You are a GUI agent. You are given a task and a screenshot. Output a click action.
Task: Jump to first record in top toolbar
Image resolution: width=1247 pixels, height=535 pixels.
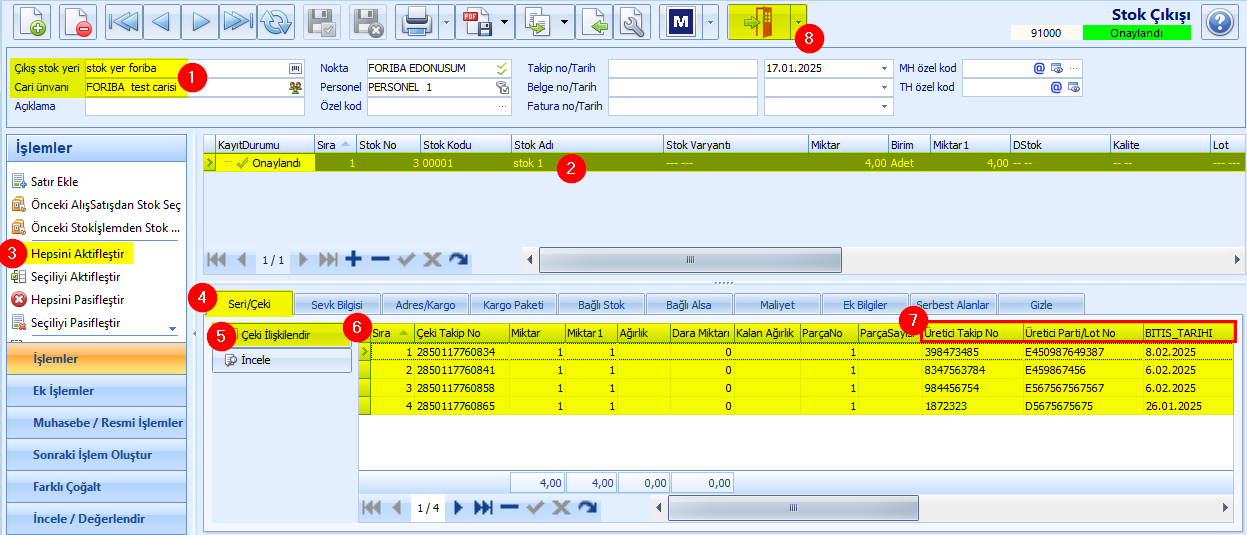124,21
